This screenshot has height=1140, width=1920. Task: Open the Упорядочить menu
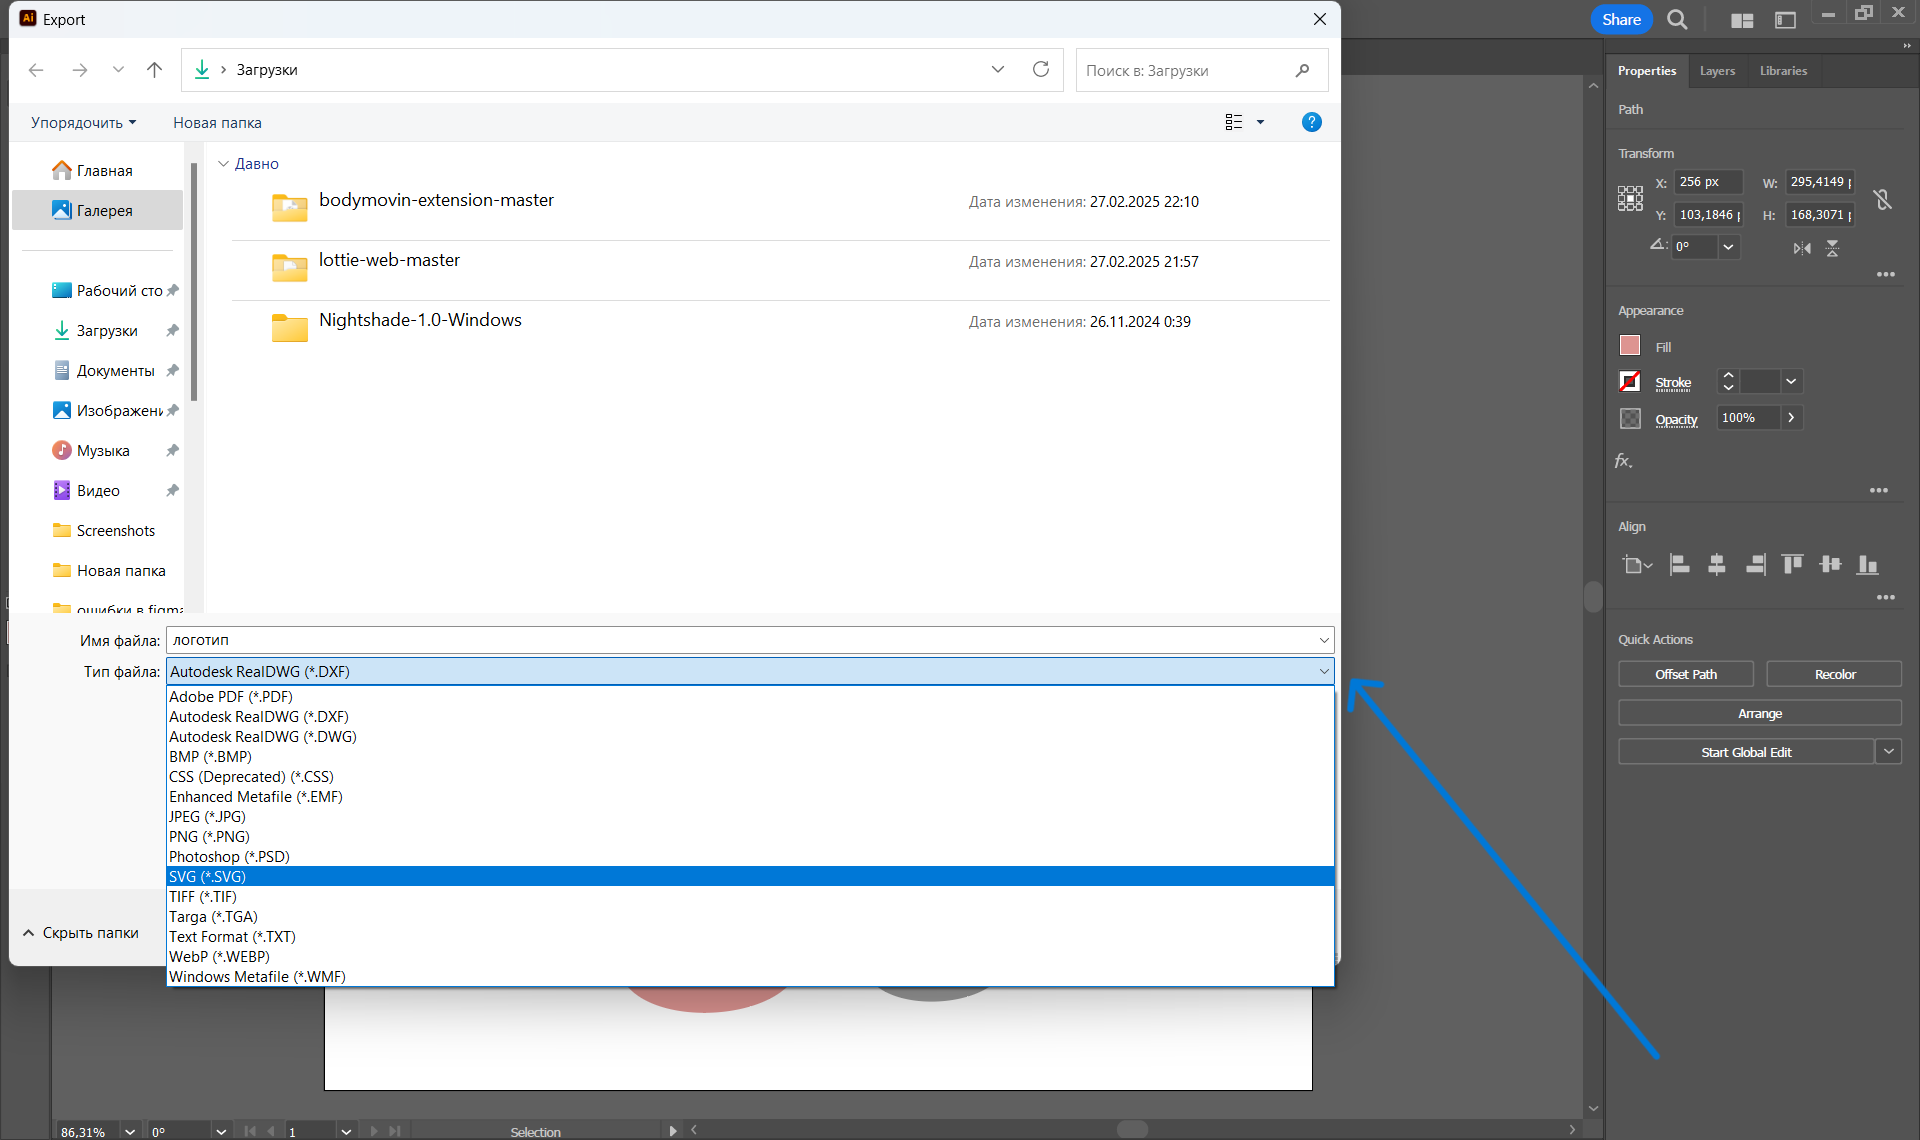[83, 123]
